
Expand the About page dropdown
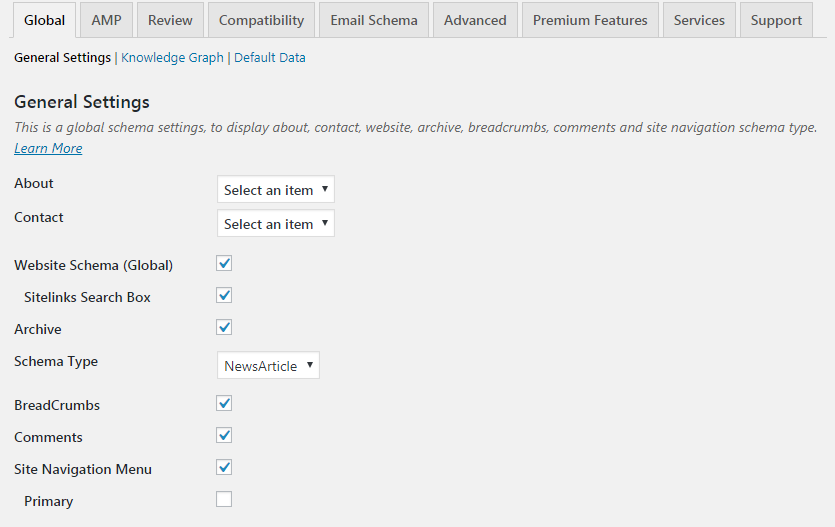tap(276, 190)
